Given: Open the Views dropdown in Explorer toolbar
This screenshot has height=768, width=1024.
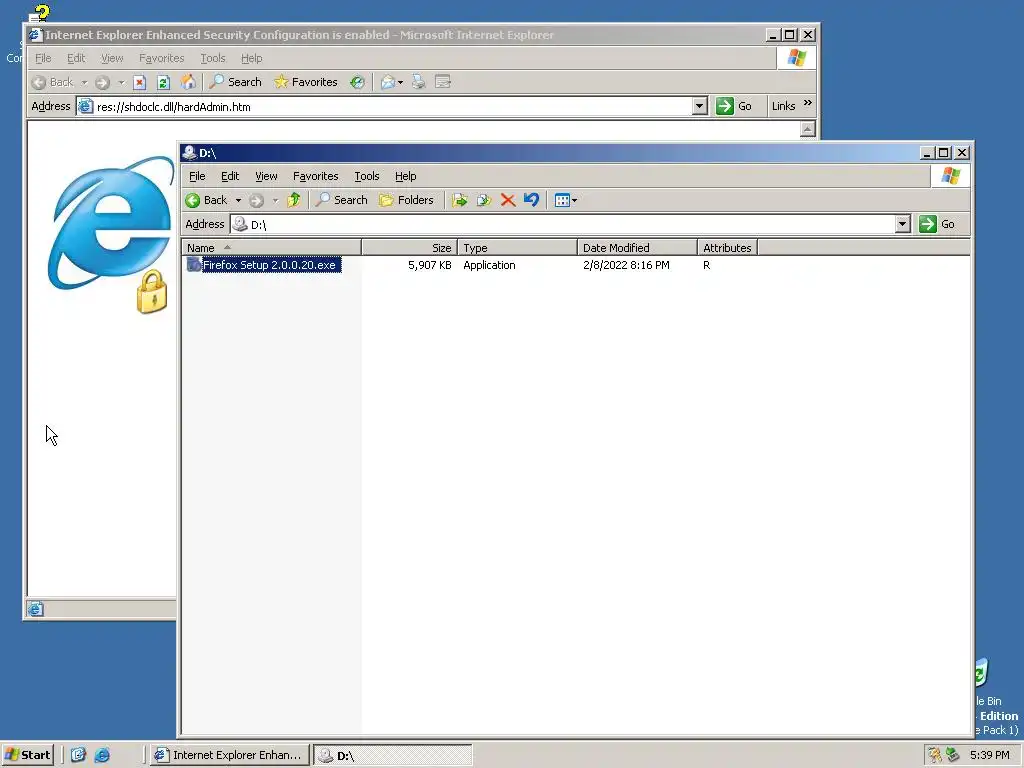Looking at the screenshot, I should (x=566, y=200).
